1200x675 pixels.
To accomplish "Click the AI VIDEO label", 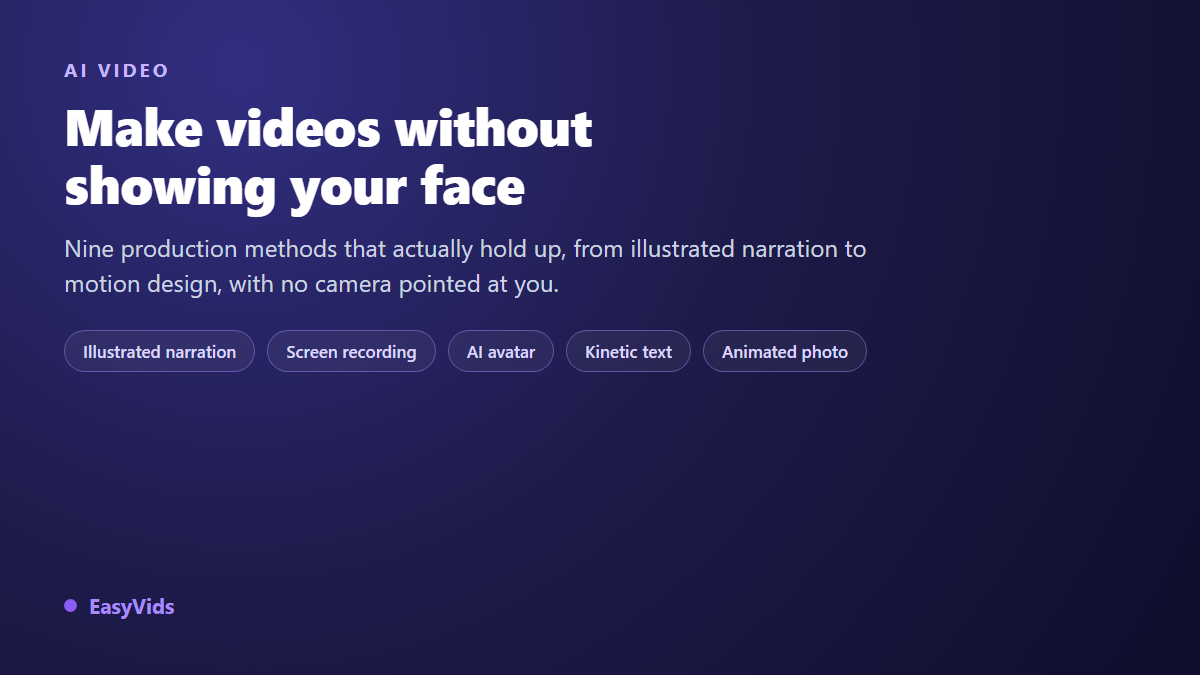I will point(117,71).
